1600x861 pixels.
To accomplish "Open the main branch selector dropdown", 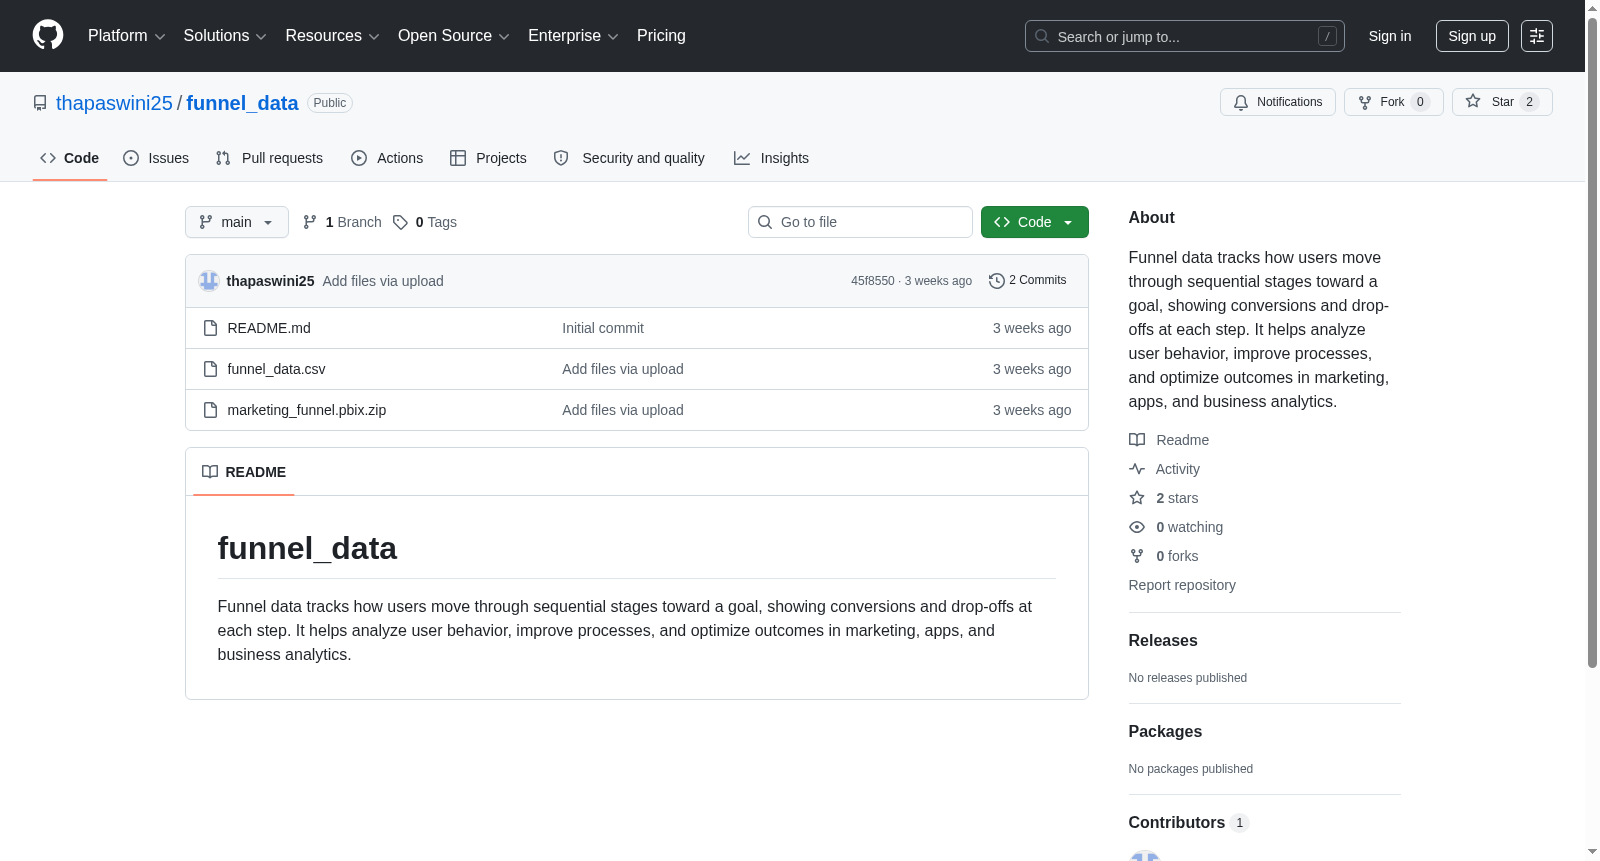I will click(x=237, y=222).
